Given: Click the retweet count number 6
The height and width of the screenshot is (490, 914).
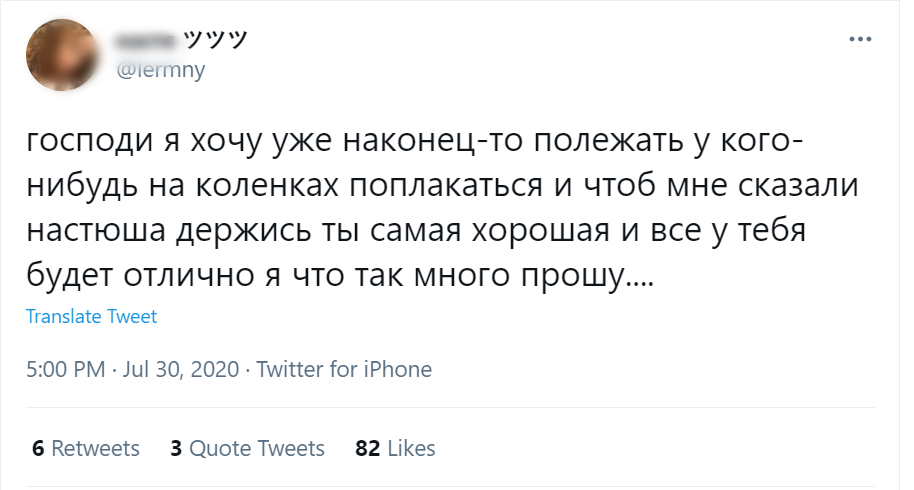Looking at the screenshot, I should pyautogui.click(x=38, y=448).
